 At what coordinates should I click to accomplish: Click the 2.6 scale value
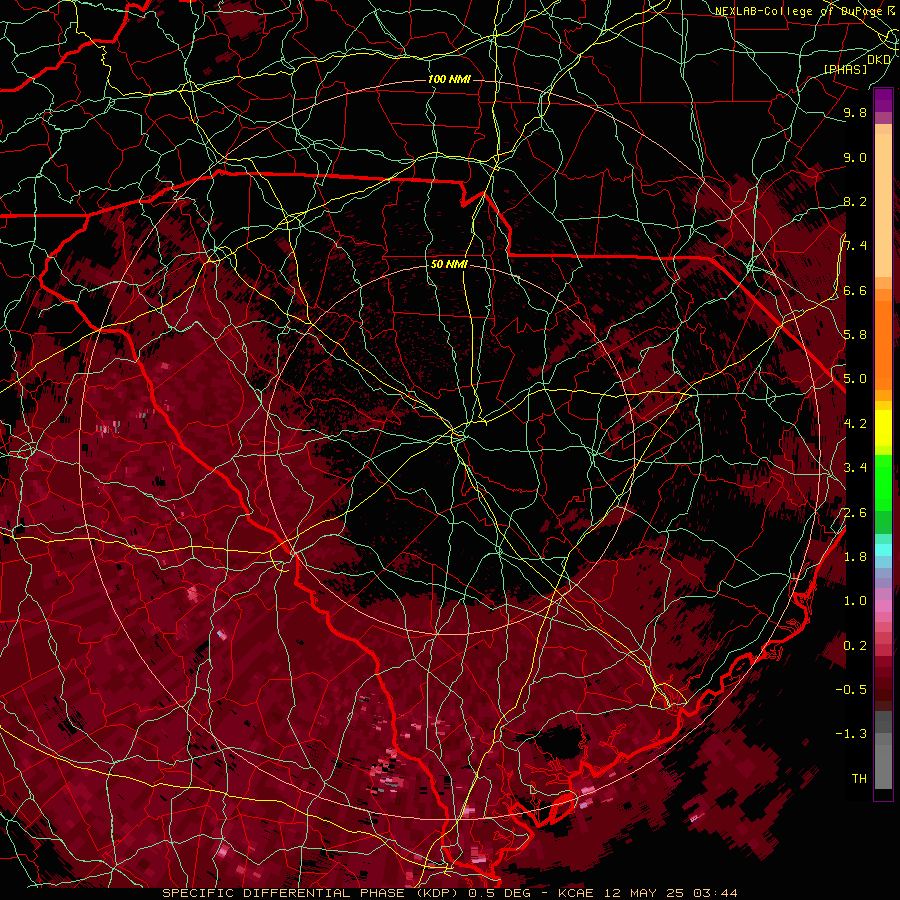[855, 513]
